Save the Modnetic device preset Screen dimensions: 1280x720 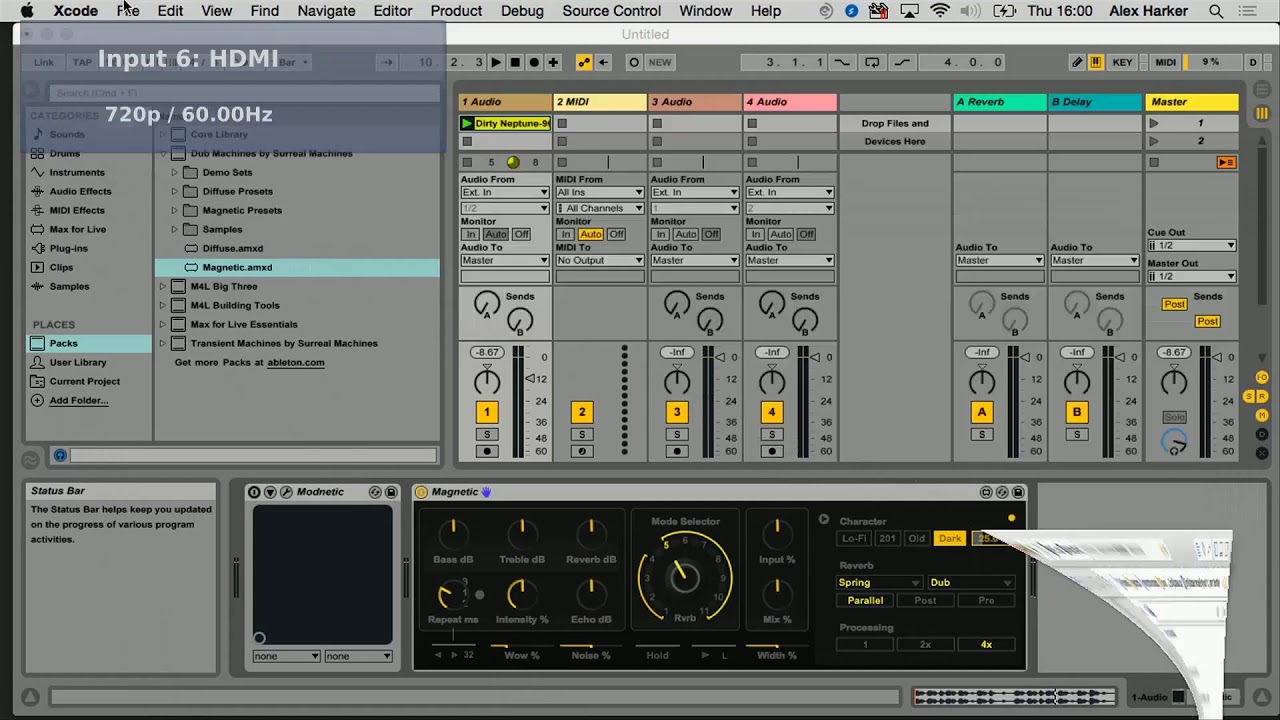[x=391, y=492]
